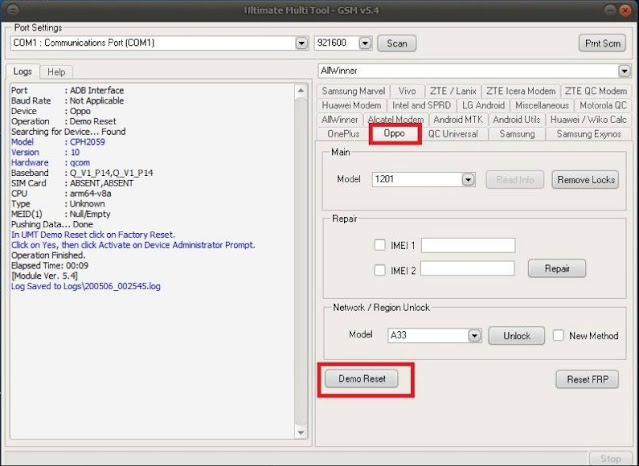Click the 'Operation Finished.' log line
Image resolution: width=639 pixels, height=466 pixels.
(48, 255)
